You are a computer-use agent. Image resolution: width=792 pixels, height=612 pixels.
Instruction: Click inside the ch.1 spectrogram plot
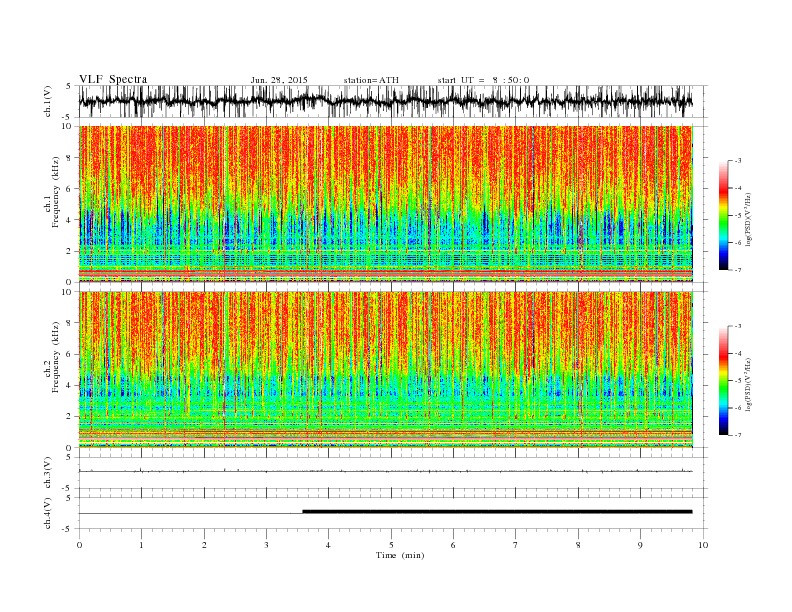[386, 204]
